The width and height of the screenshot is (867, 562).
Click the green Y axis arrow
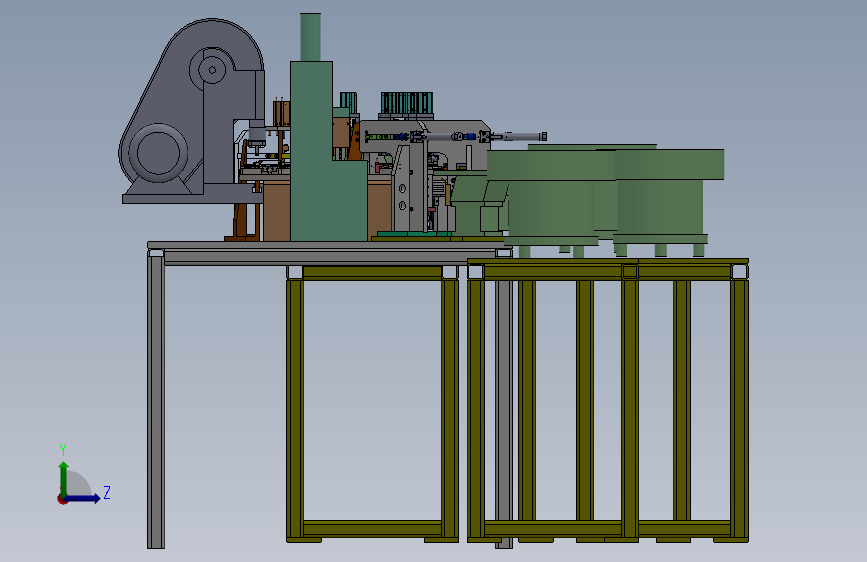click(x=64, y=479)
